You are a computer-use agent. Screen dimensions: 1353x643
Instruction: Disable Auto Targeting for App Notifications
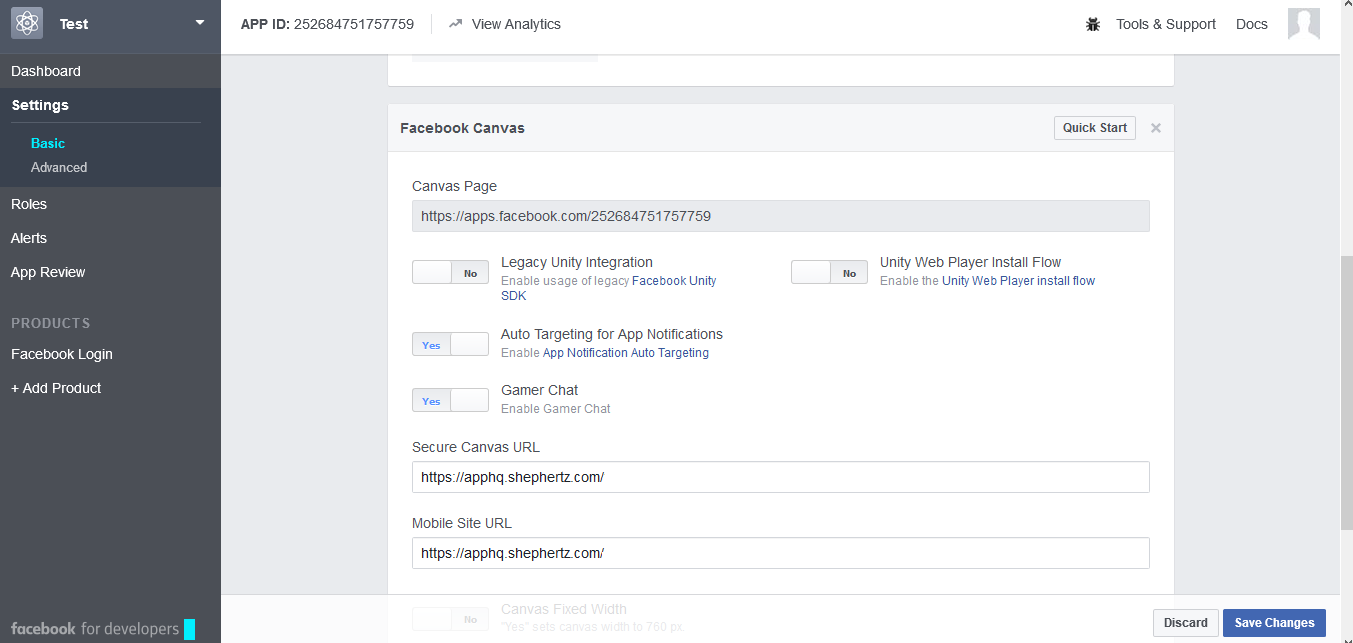tap(450, 345)
